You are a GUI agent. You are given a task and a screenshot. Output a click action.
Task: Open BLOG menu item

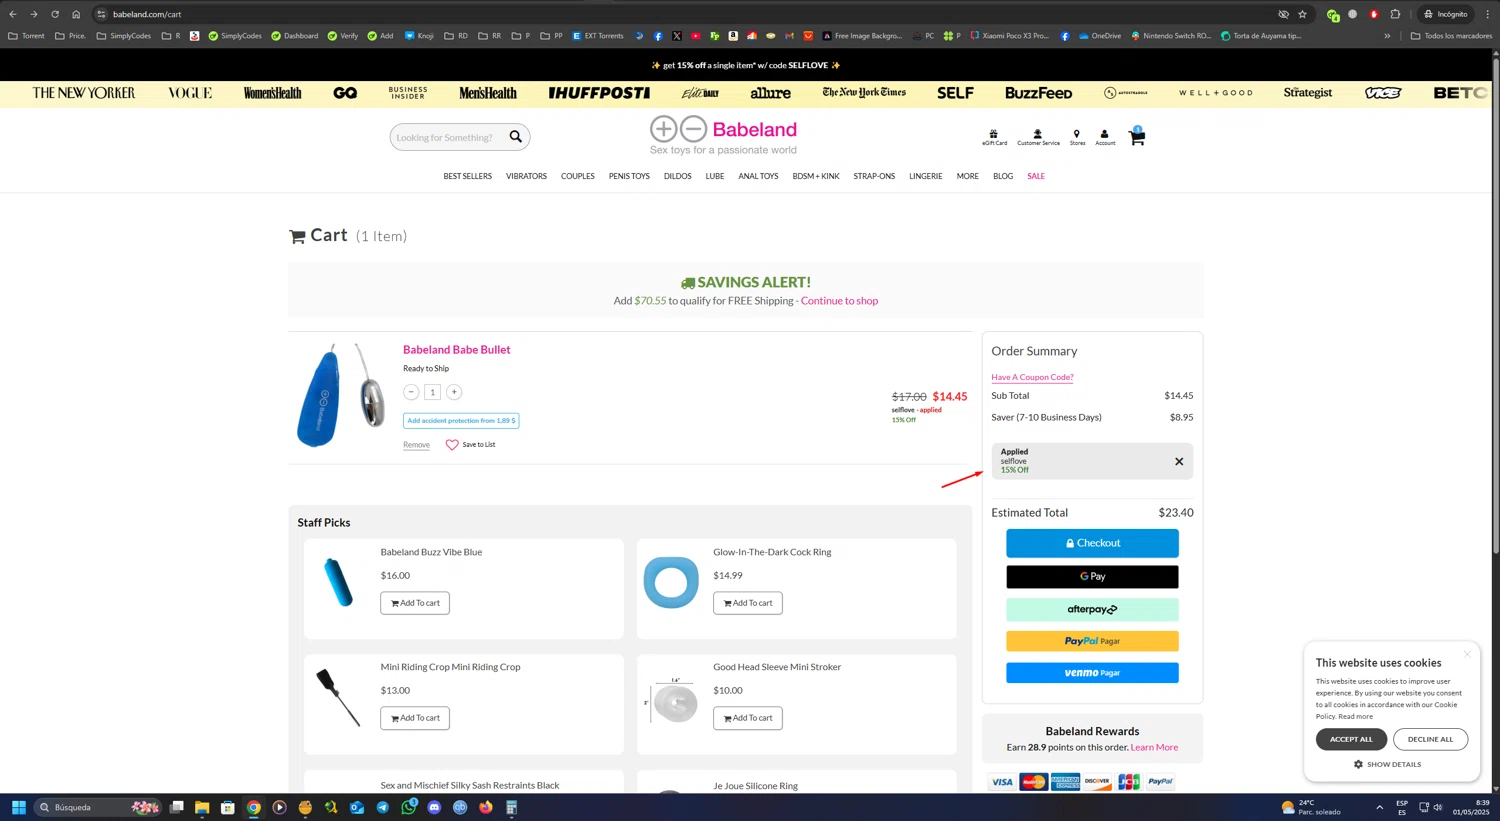[x=1003, y=176]
